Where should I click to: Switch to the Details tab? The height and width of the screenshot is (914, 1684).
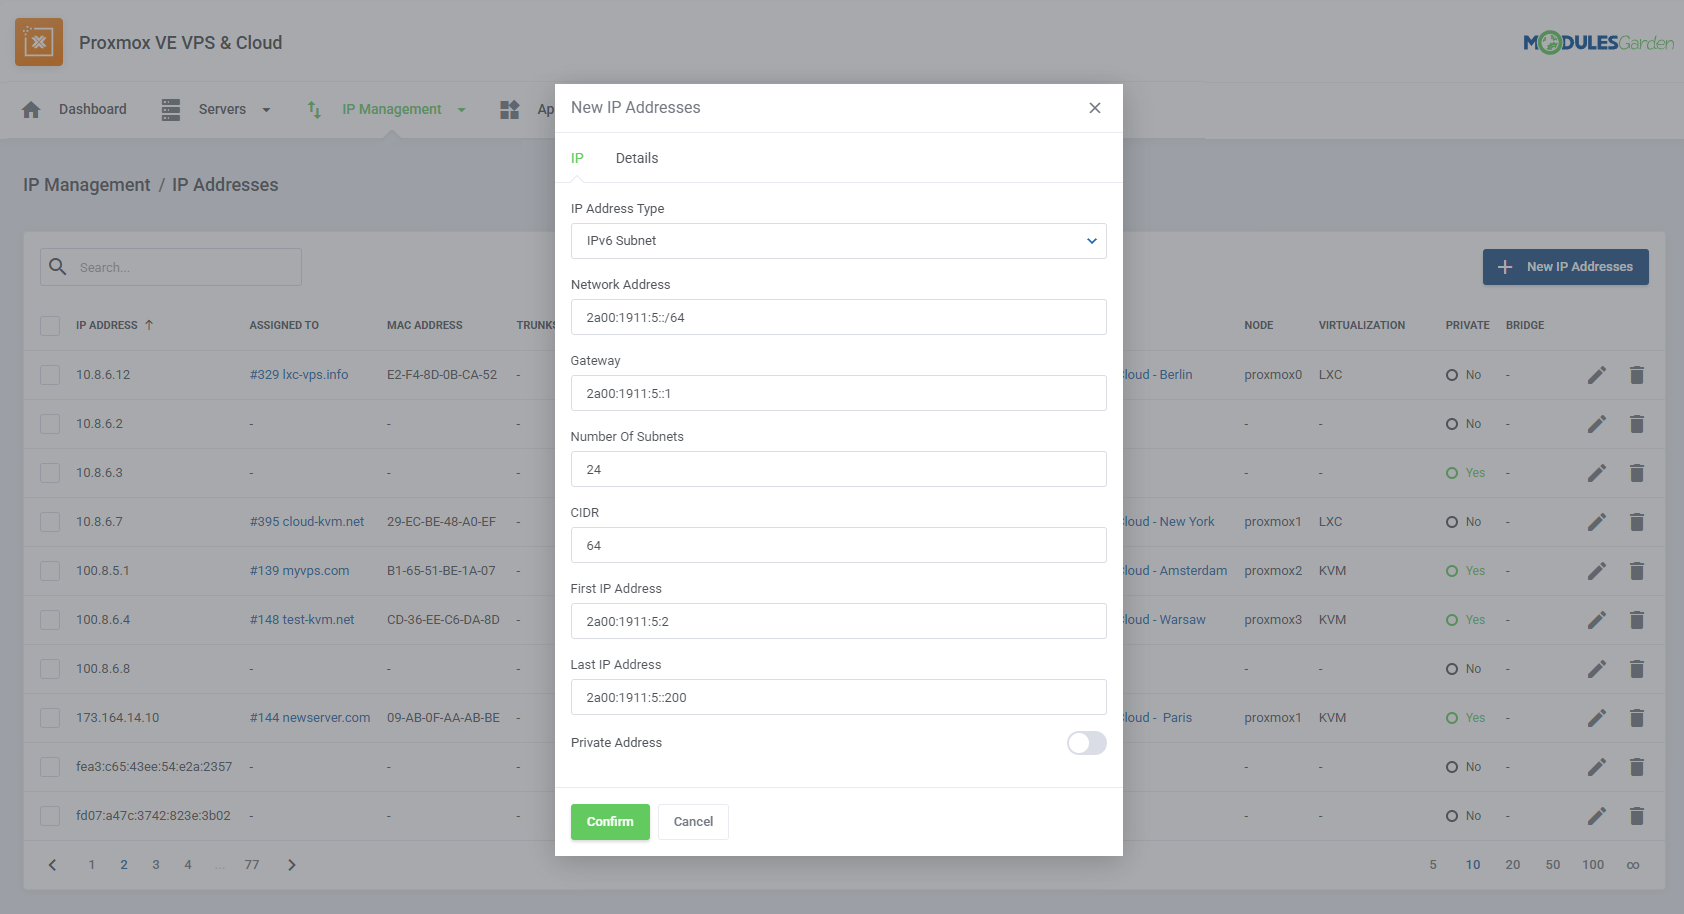[x=637, y=157]
